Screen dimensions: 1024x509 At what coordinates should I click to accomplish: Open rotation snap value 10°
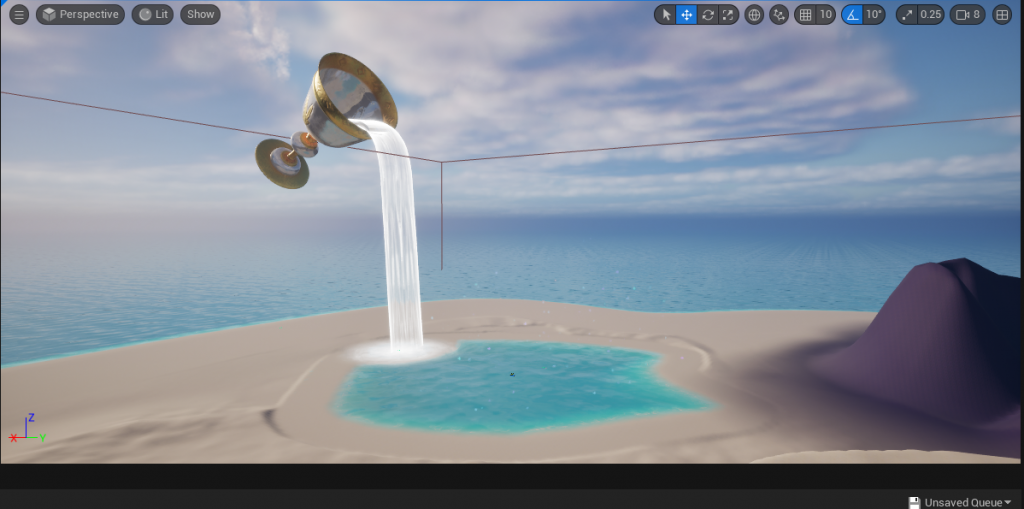[874, 14]
